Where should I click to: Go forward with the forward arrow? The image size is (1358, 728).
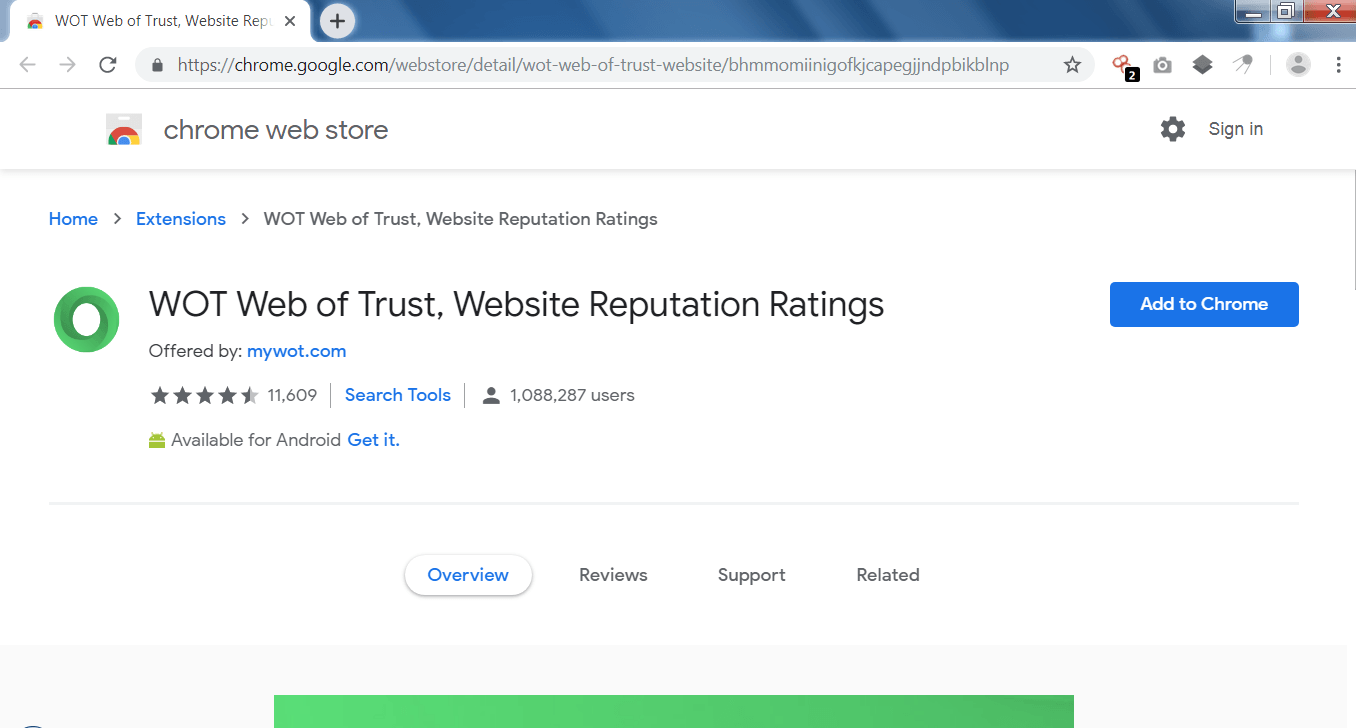(x=67, y=65)
